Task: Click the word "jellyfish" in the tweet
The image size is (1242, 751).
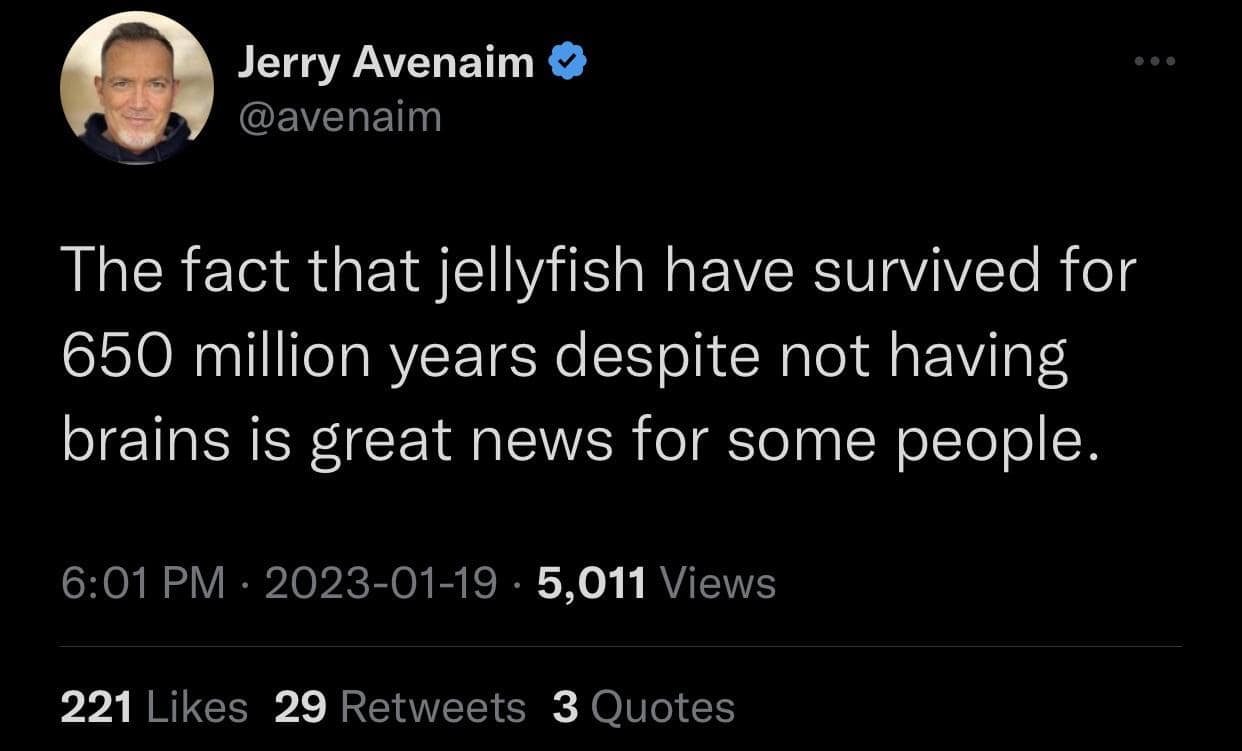Action: 536,274
